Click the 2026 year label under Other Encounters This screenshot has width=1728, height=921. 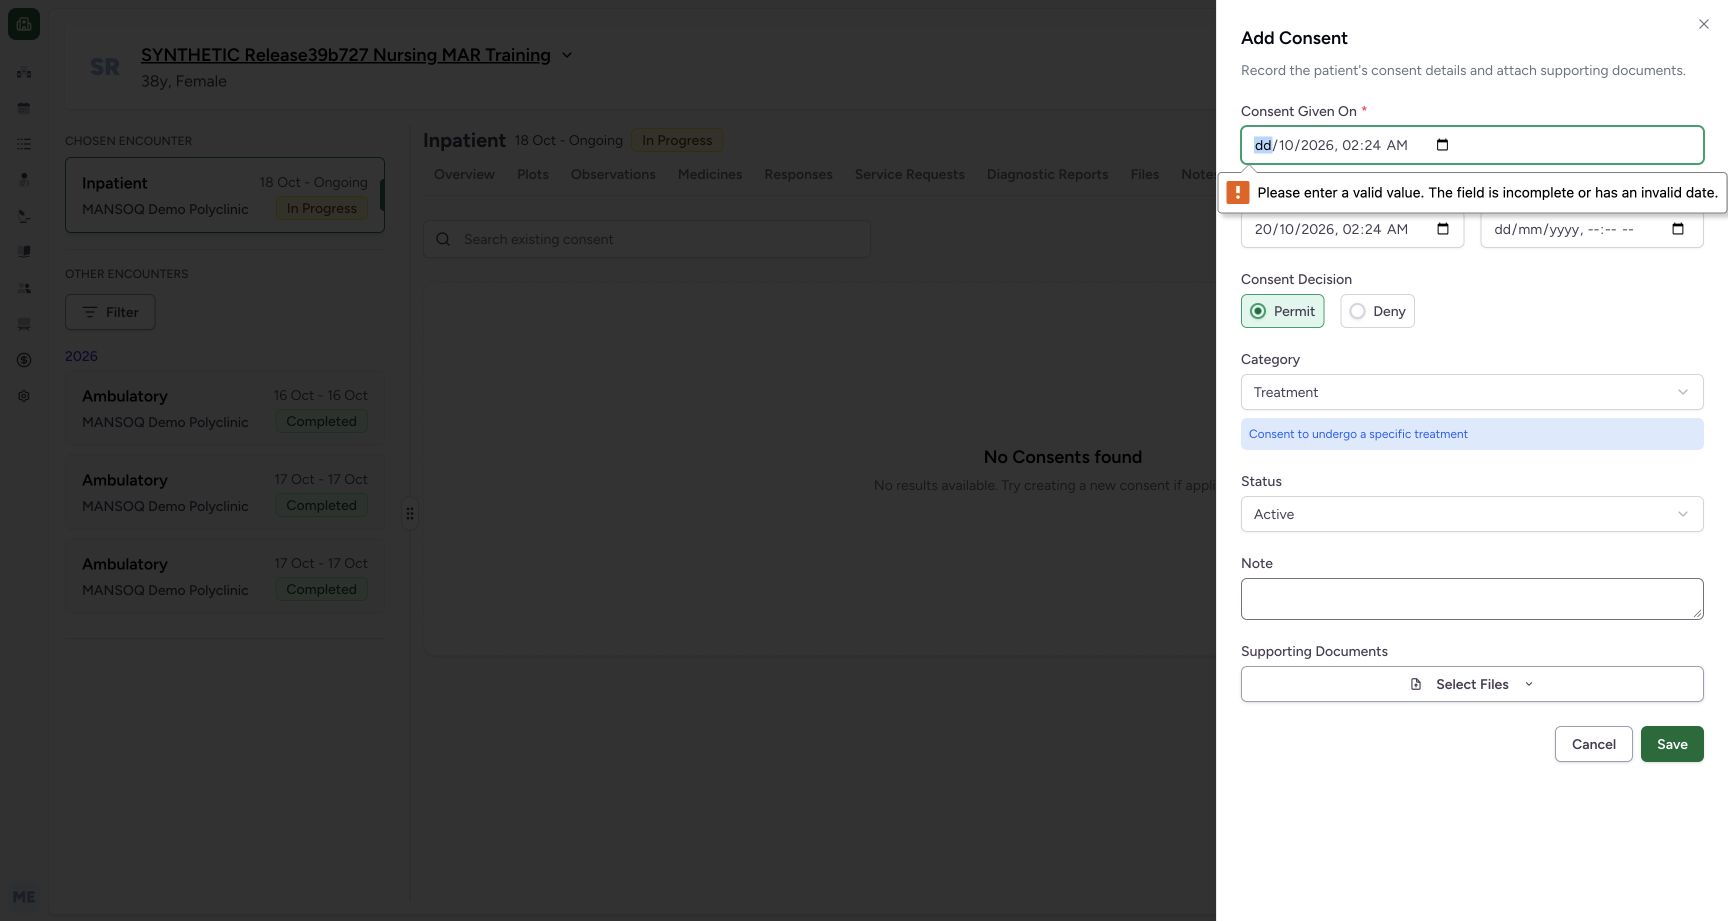pos(81,356)
